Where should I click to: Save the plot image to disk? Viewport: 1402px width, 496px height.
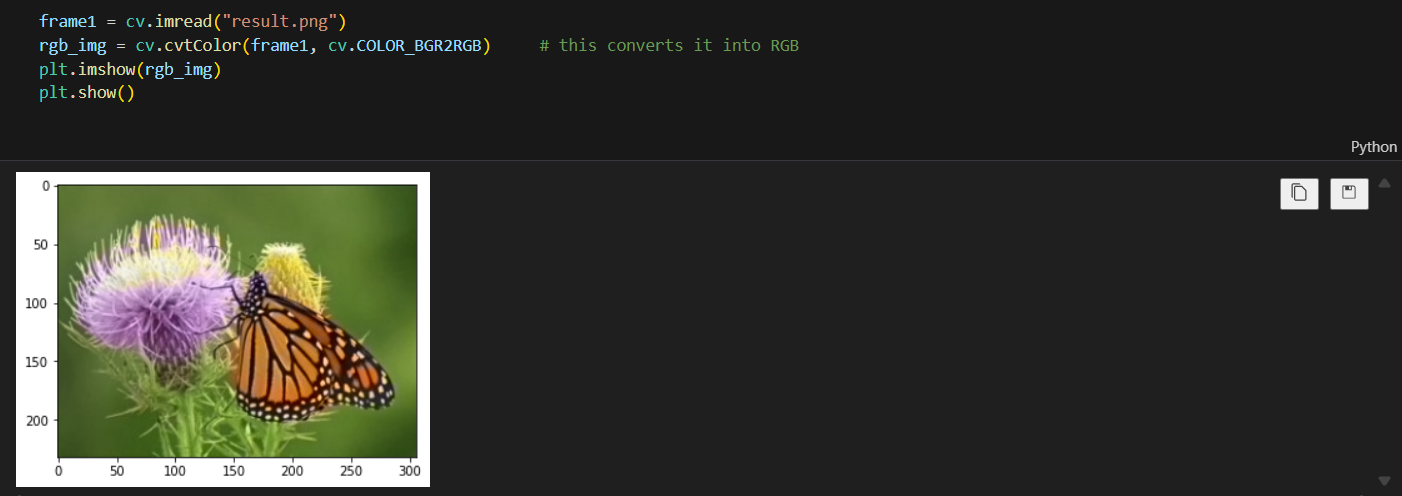(1348, 193)
